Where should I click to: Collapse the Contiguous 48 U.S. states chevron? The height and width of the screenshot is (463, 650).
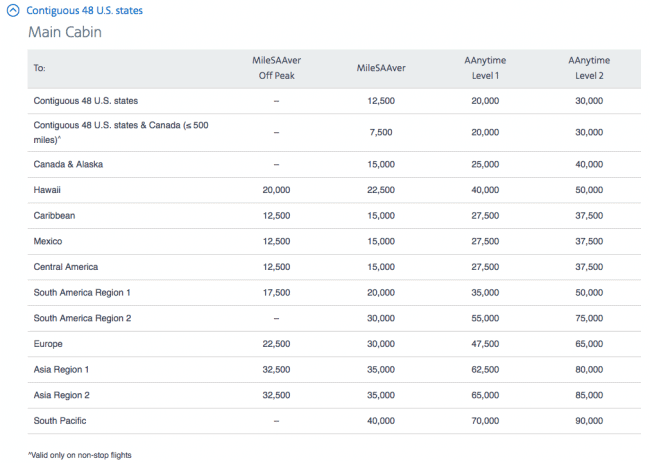tap(13, 11)
